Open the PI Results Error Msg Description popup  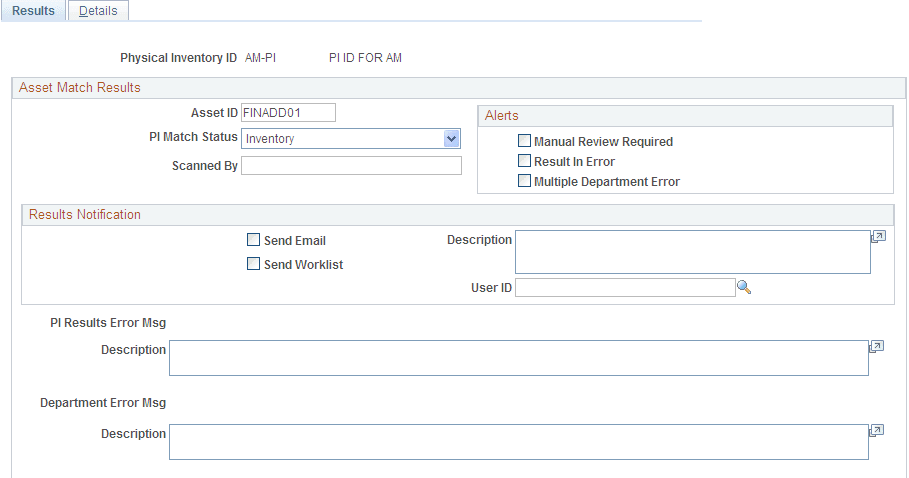click(876, 347)
